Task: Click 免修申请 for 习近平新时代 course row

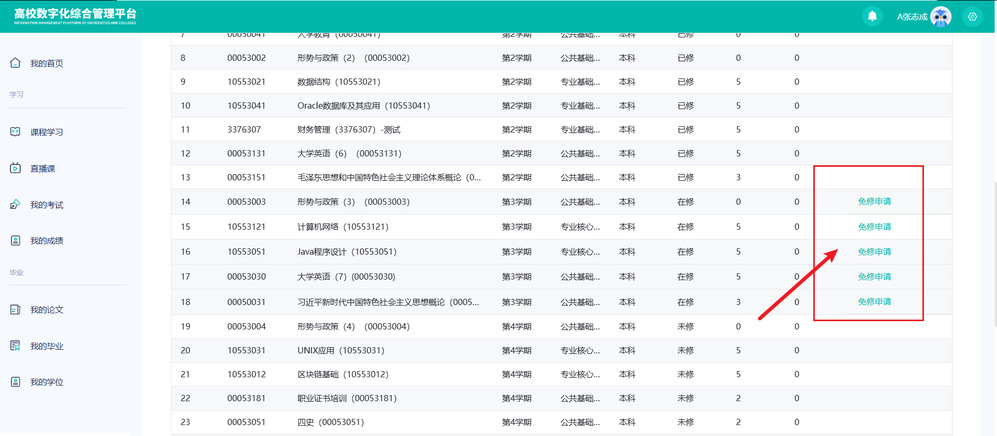Action: point(874,301)
